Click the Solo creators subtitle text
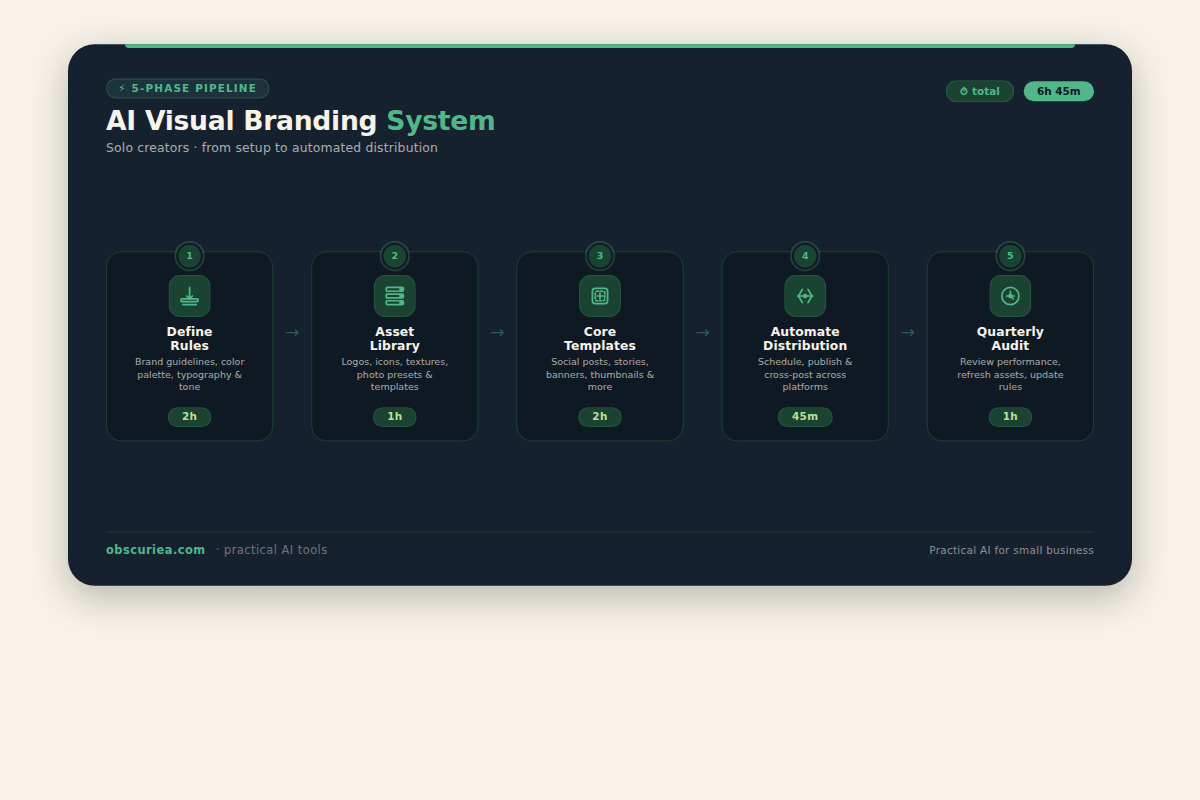The image size is (1200, 800). click(272, 148)
